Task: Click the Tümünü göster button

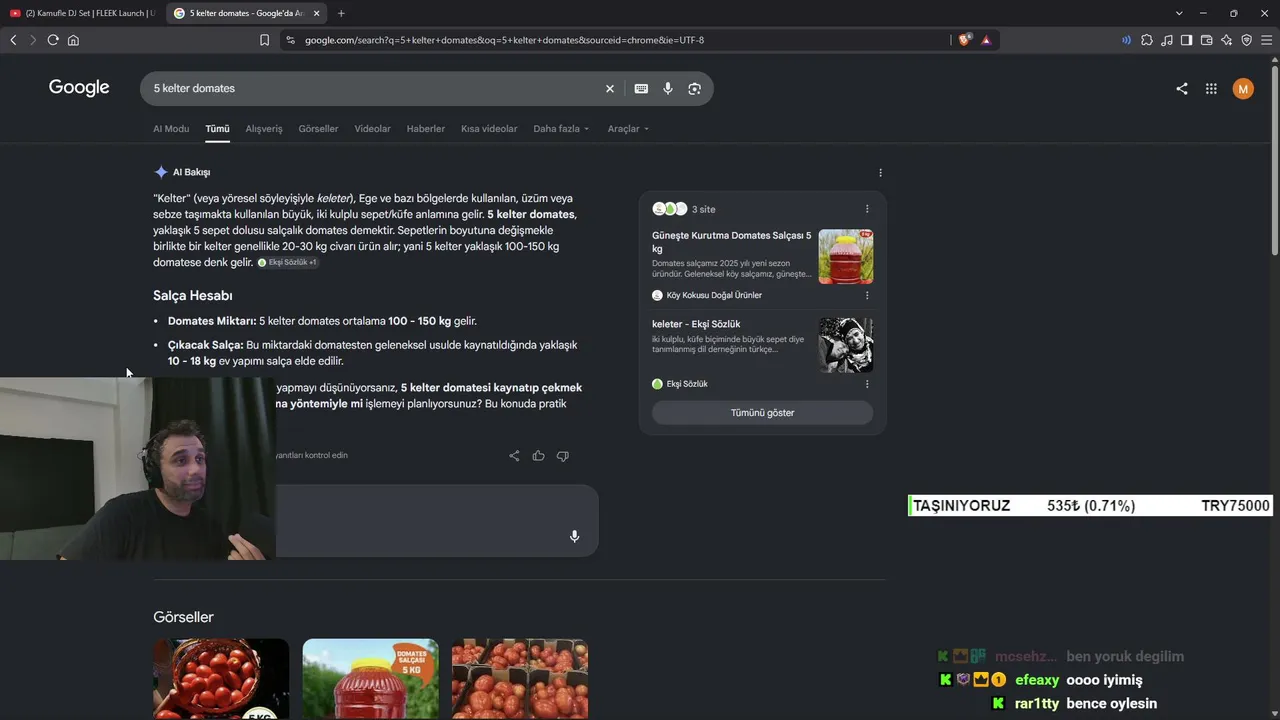Action: click(762, 413)
